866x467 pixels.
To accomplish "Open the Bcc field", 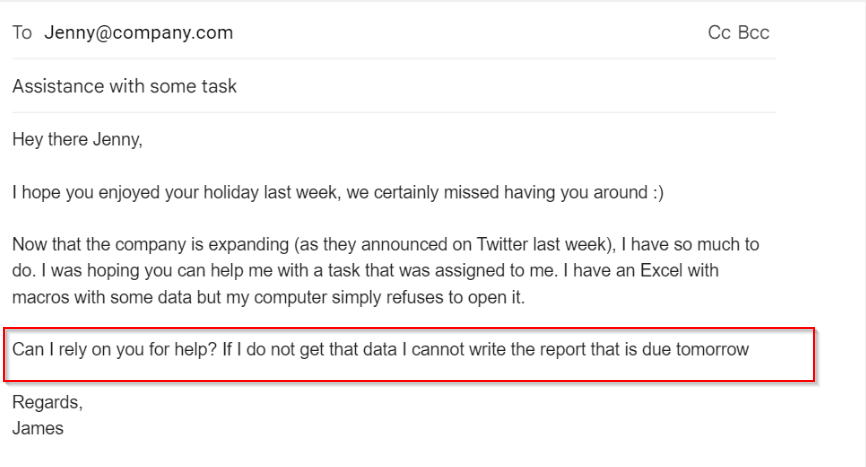I will [754, 33].
